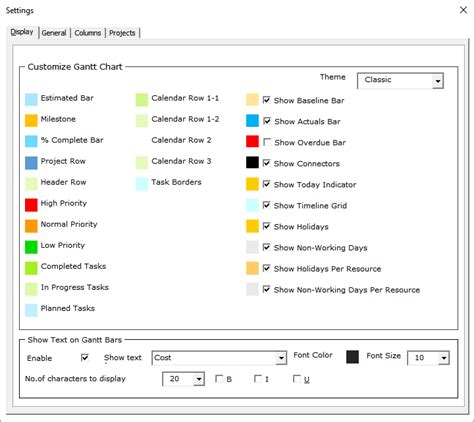Uncheck Show Timeline Grid
Image resolution: width=474 pixels, height=422 pixels.
point(266,205)
